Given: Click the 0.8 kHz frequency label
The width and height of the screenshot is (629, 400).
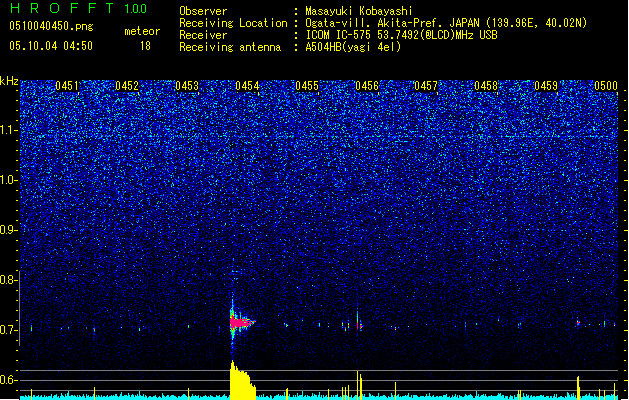Looking at the screenshot, I should coord(8,280).
